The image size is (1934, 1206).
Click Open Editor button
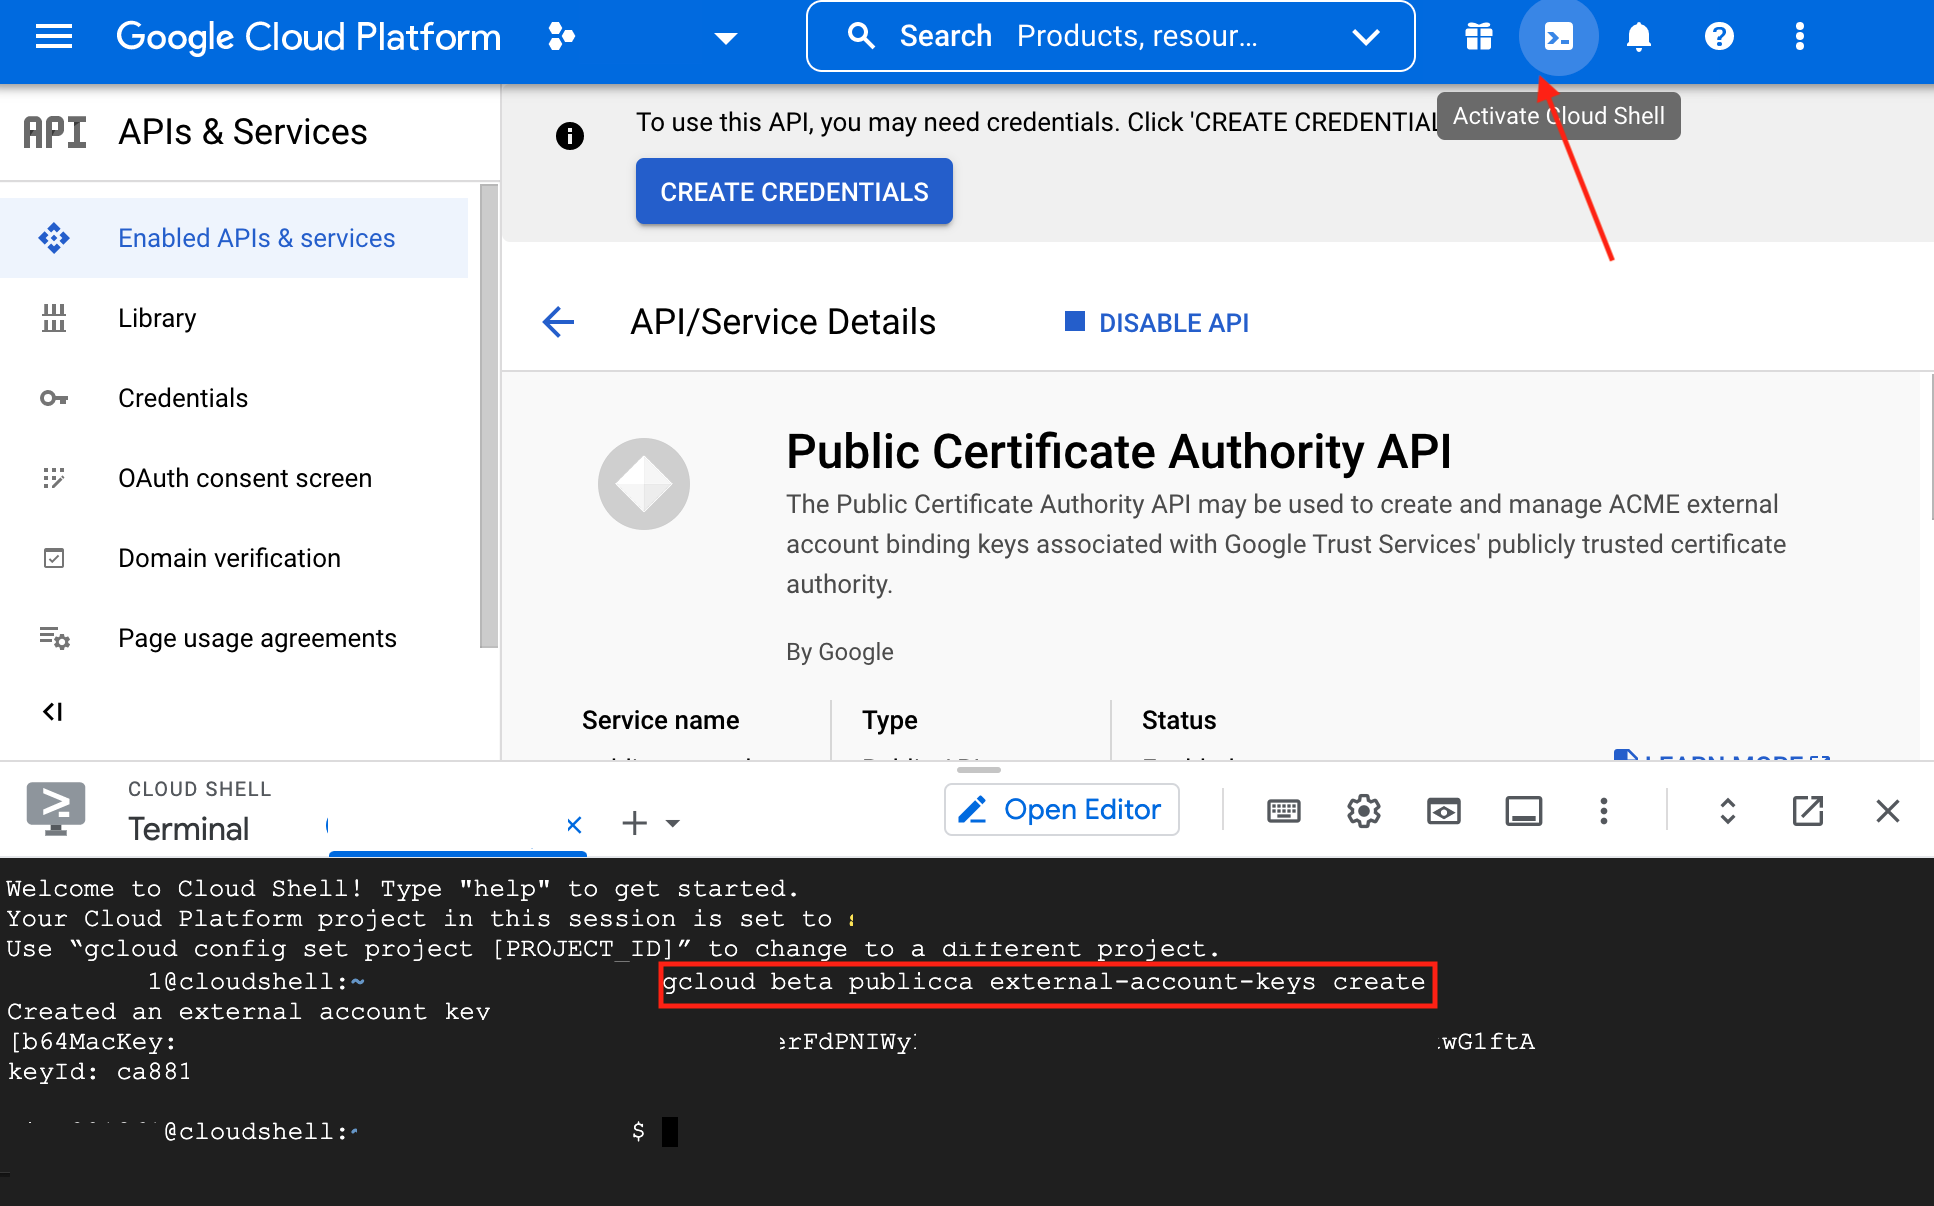[x=1061, y=809]
